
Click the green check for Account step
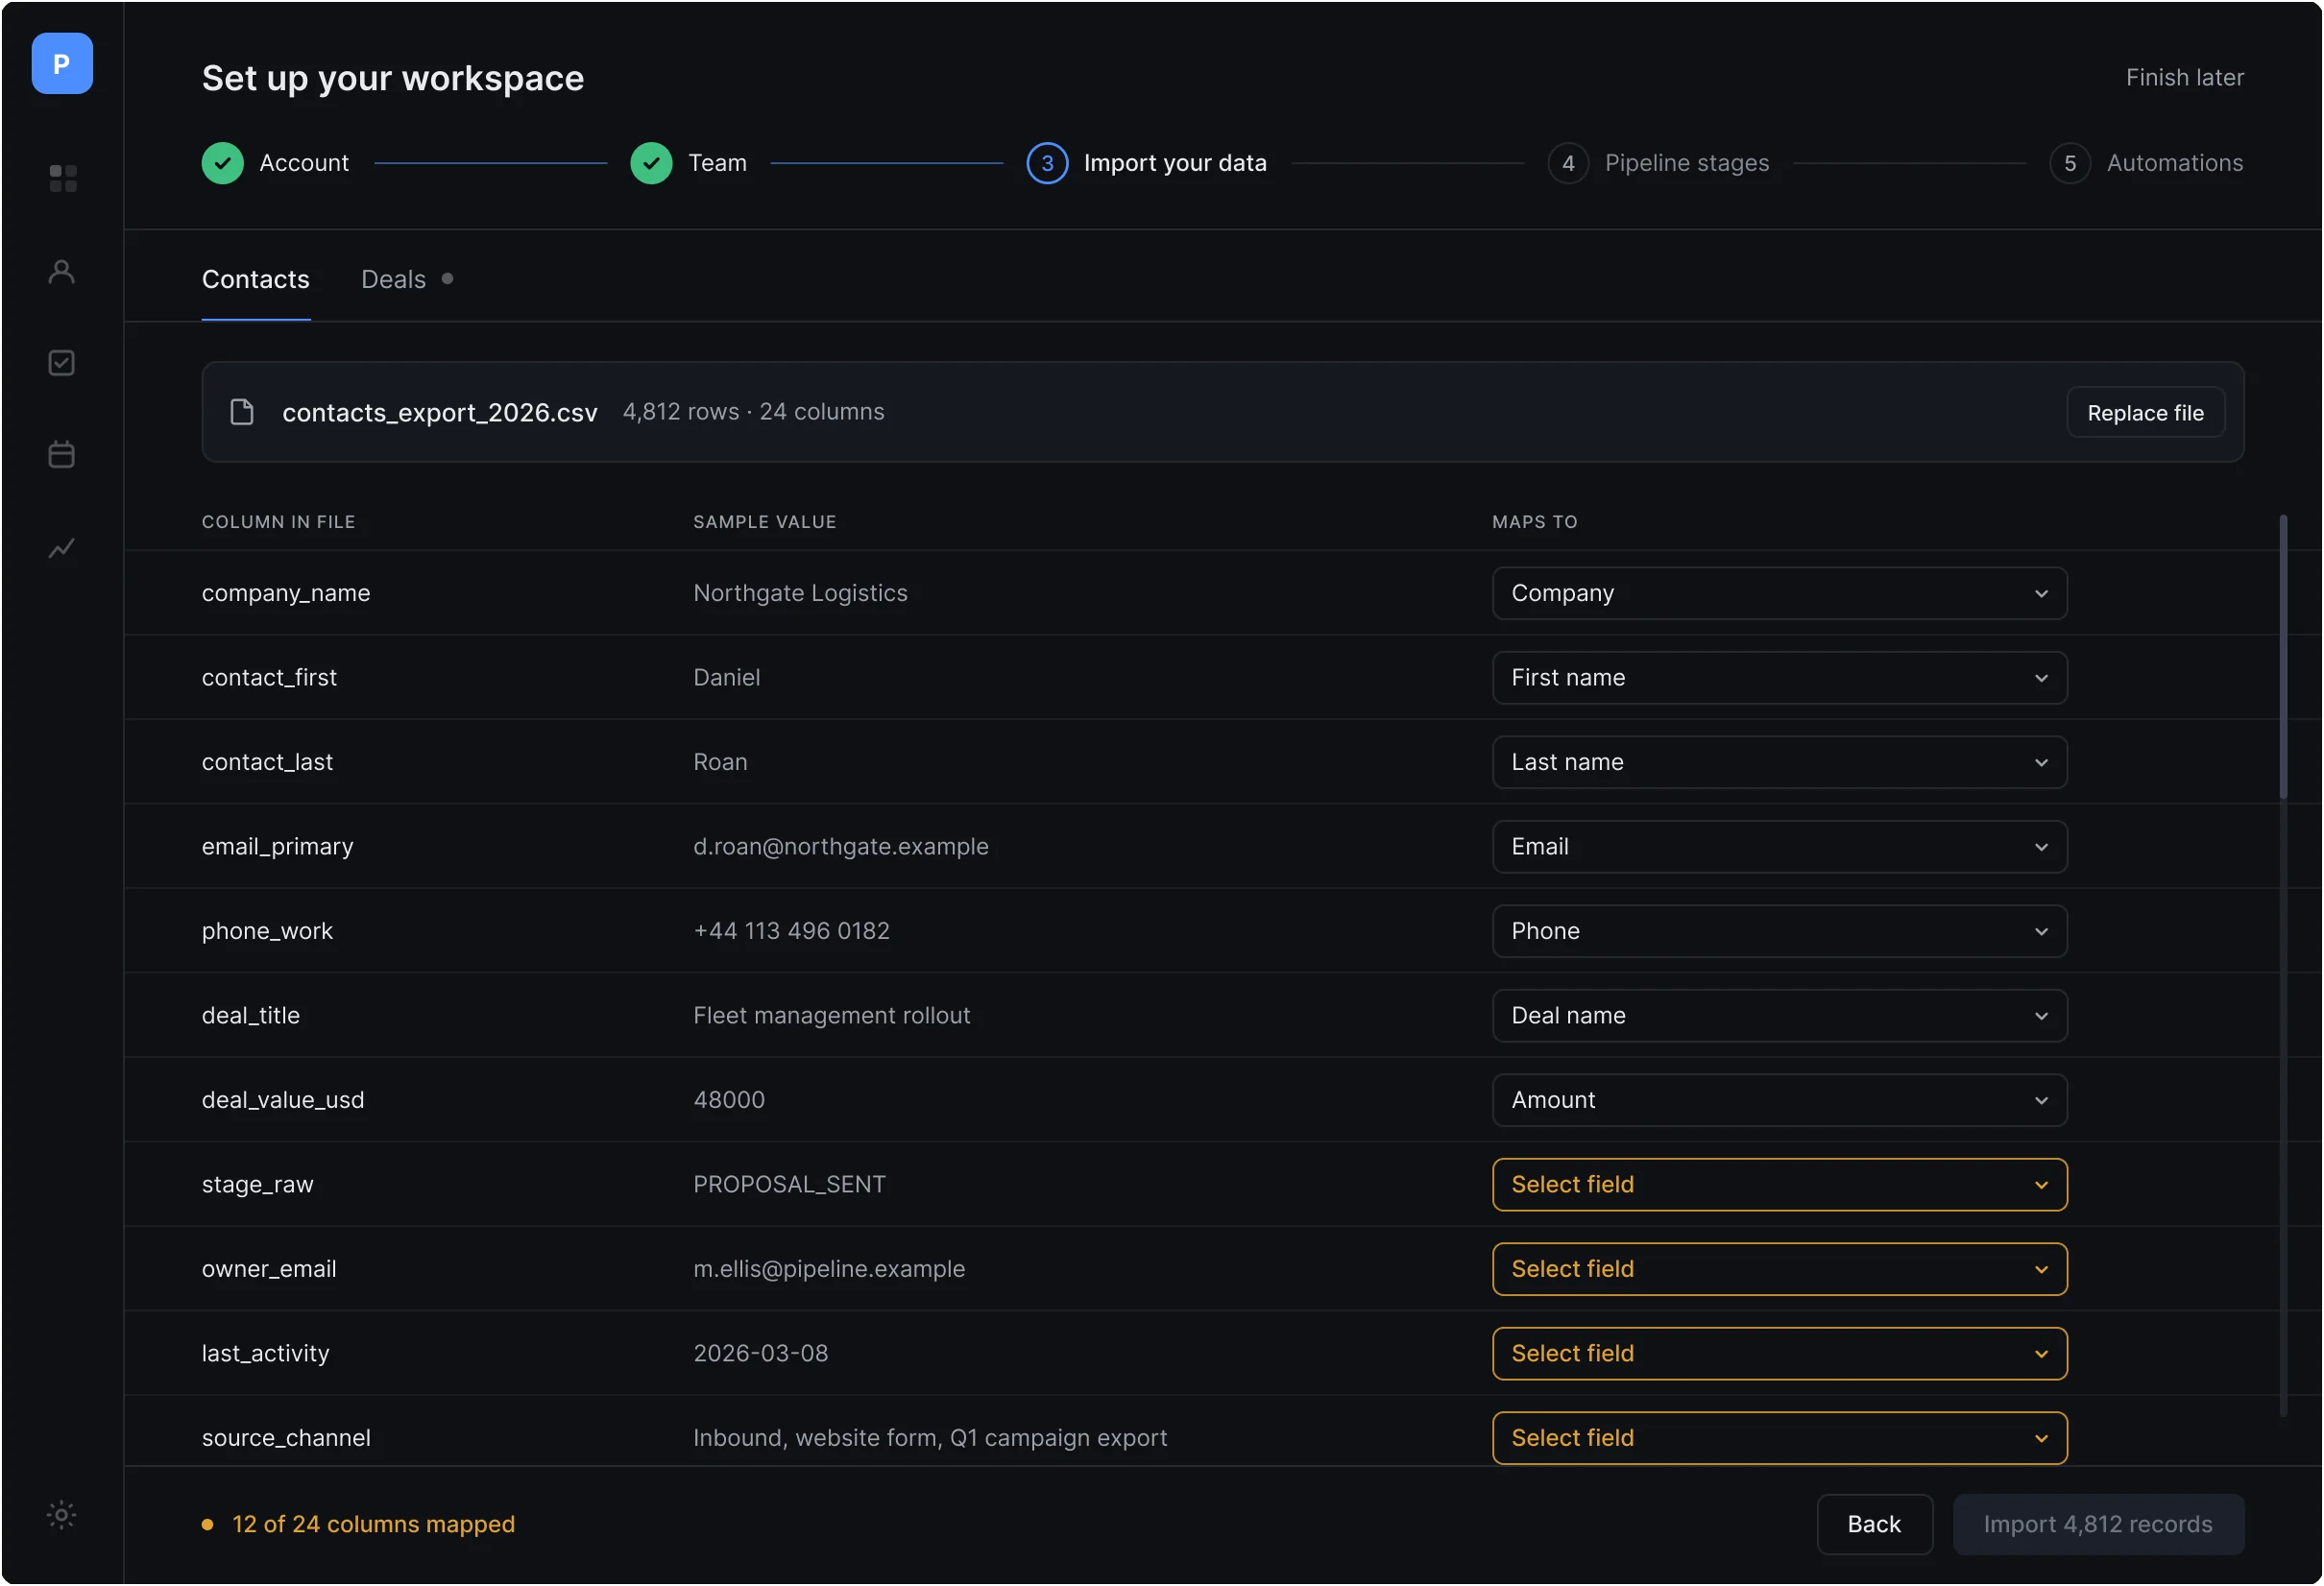(222, 163)
